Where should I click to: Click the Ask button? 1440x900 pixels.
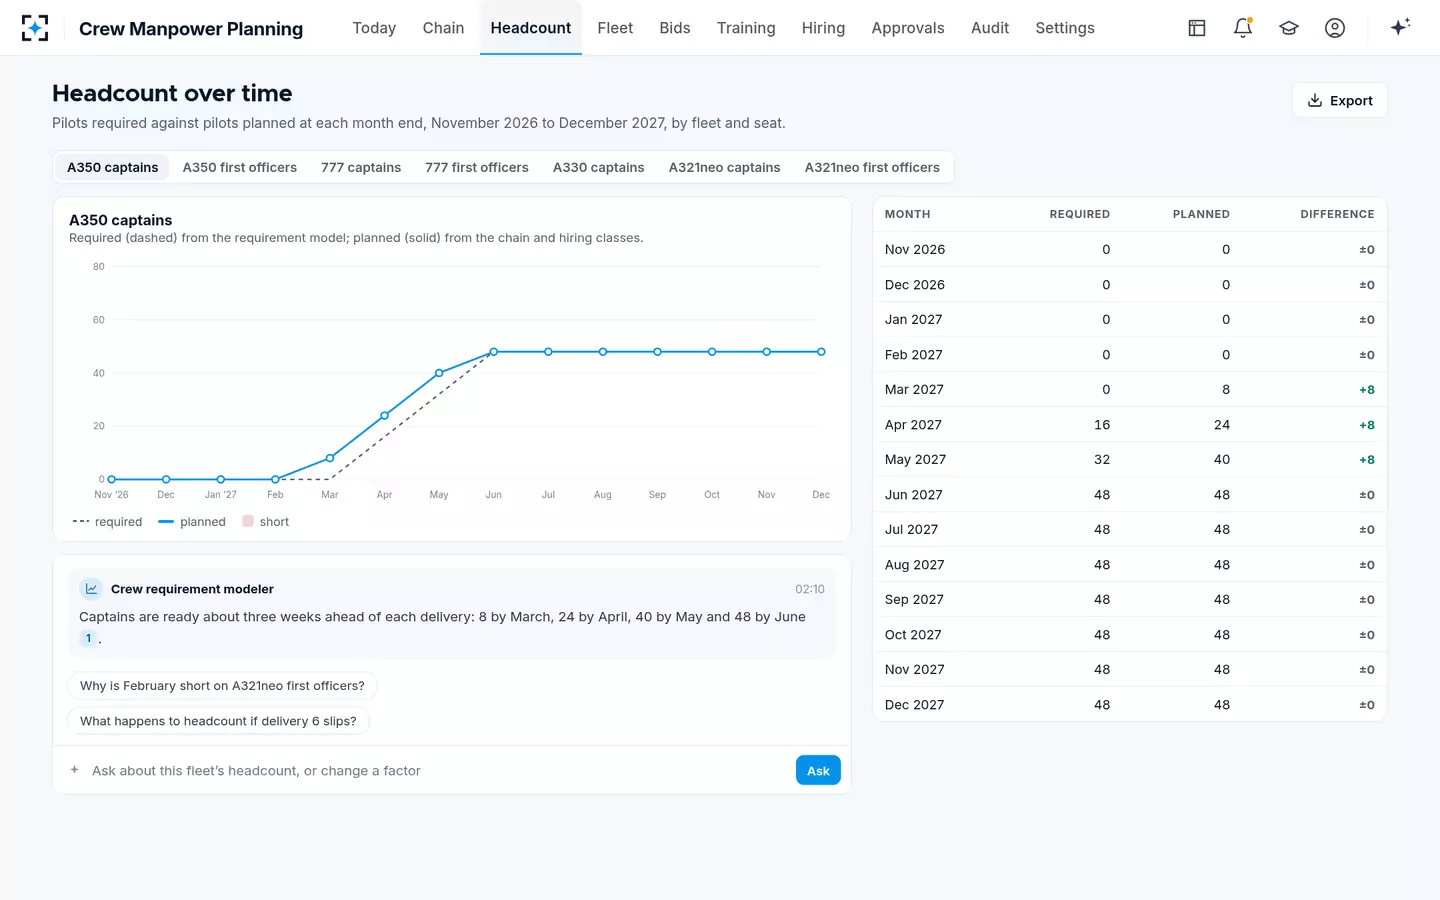click(818, 770)
